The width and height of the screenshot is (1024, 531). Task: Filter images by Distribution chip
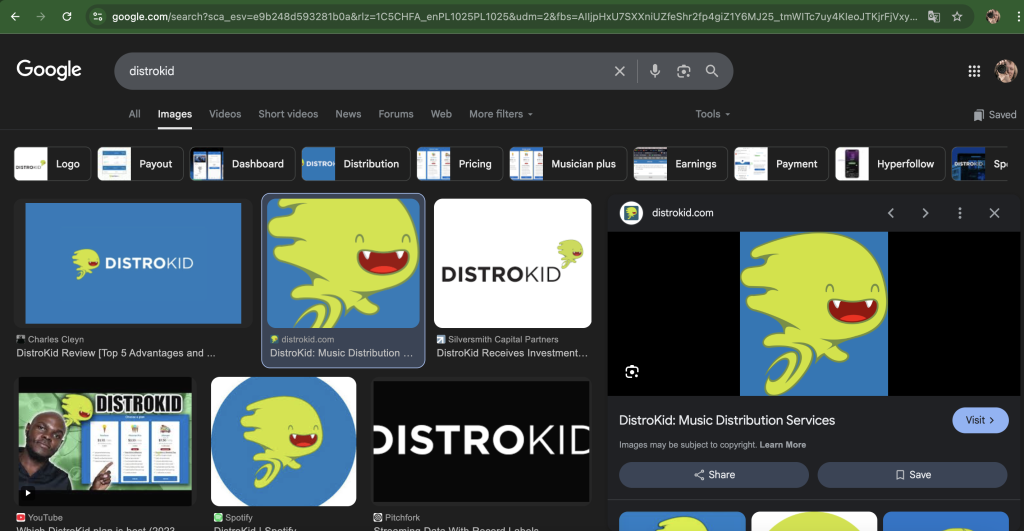click(356, 164)
